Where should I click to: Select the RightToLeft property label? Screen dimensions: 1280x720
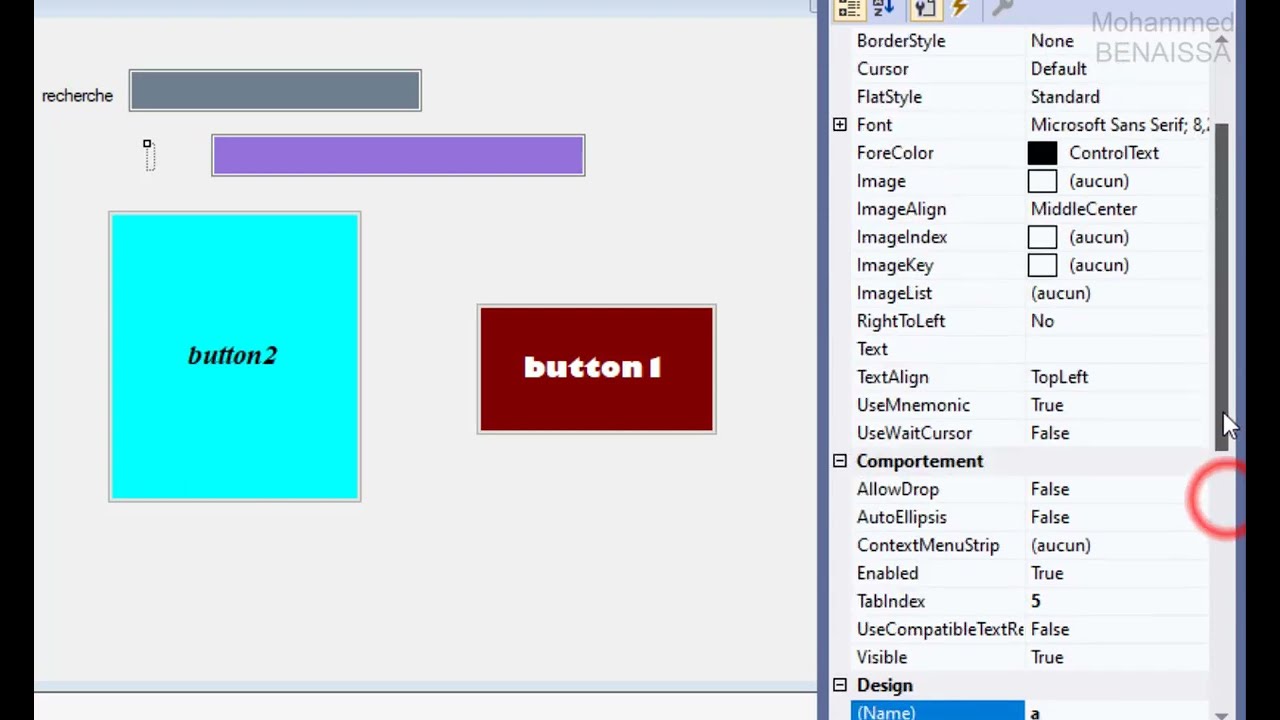pyautogui.click(x=901, y=321)
